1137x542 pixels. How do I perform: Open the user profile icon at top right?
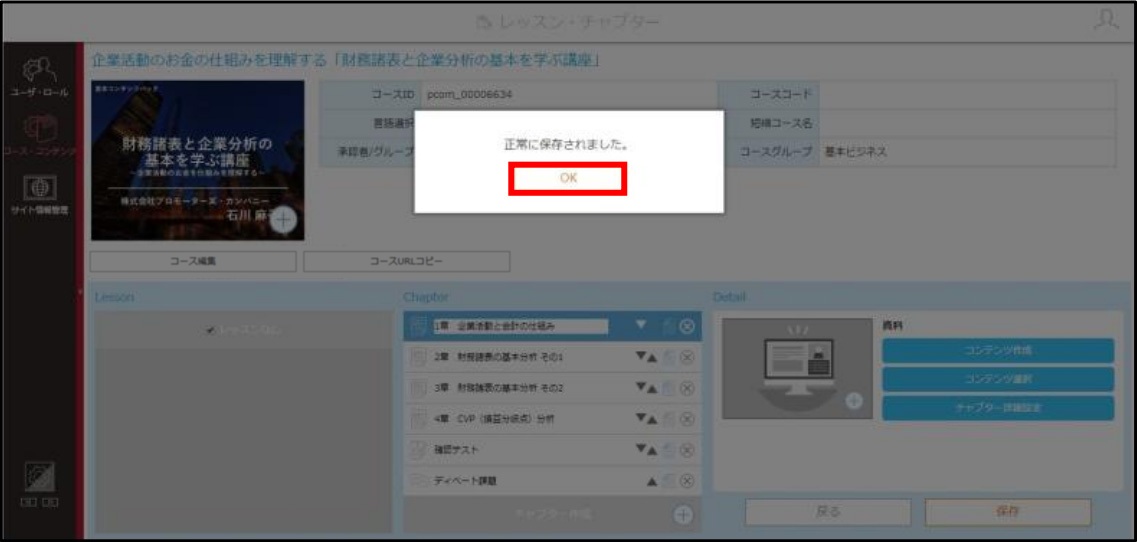click(x=1107, y=21)
